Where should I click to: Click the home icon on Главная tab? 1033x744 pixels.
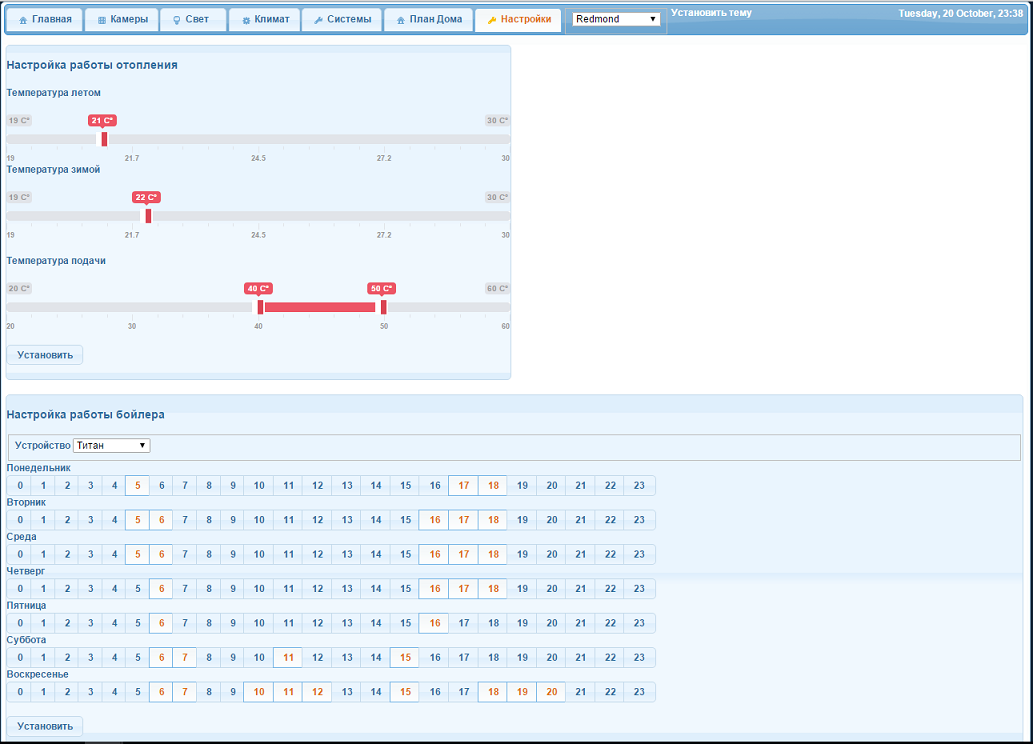coord(23,20)
